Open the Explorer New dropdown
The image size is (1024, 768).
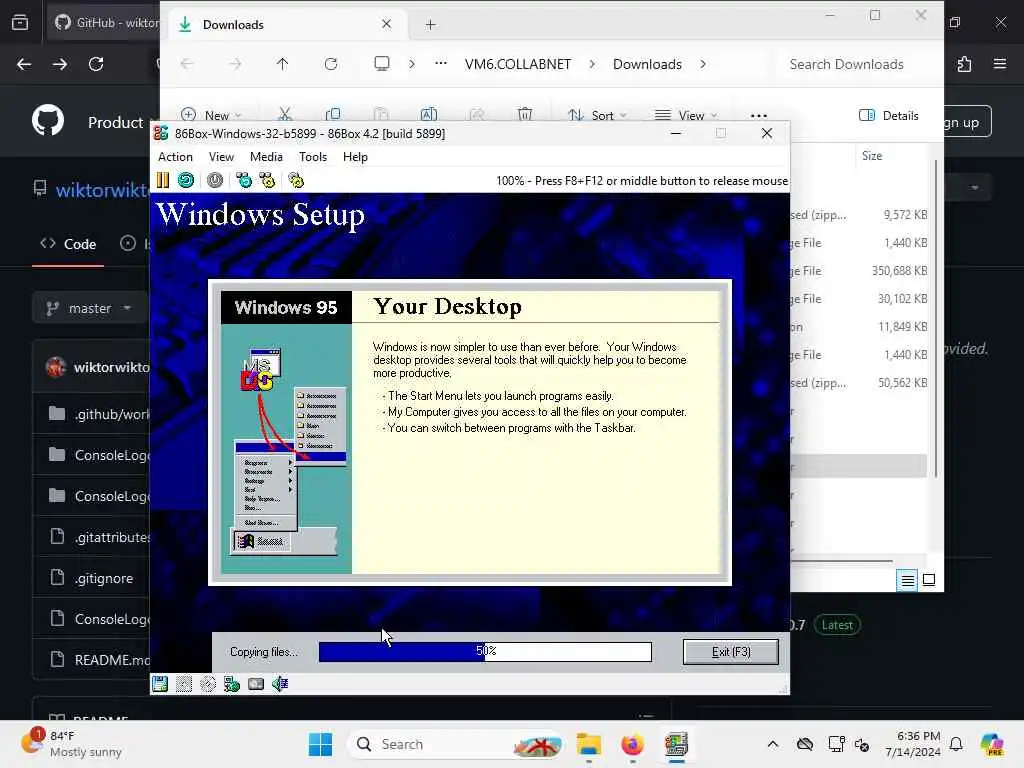tap(212, 115)
